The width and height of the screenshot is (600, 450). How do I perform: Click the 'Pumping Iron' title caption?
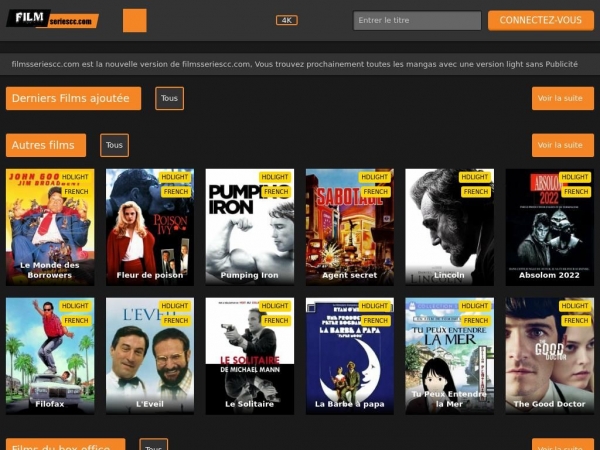(x=249, y=275)
